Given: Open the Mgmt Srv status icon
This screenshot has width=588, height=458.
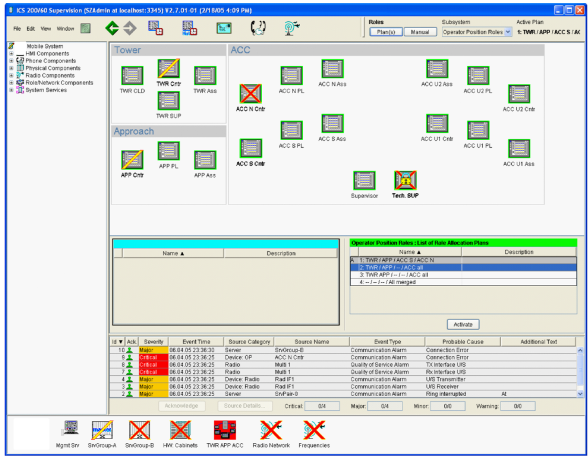Looking at the screenshot, I should coord(70,429).
